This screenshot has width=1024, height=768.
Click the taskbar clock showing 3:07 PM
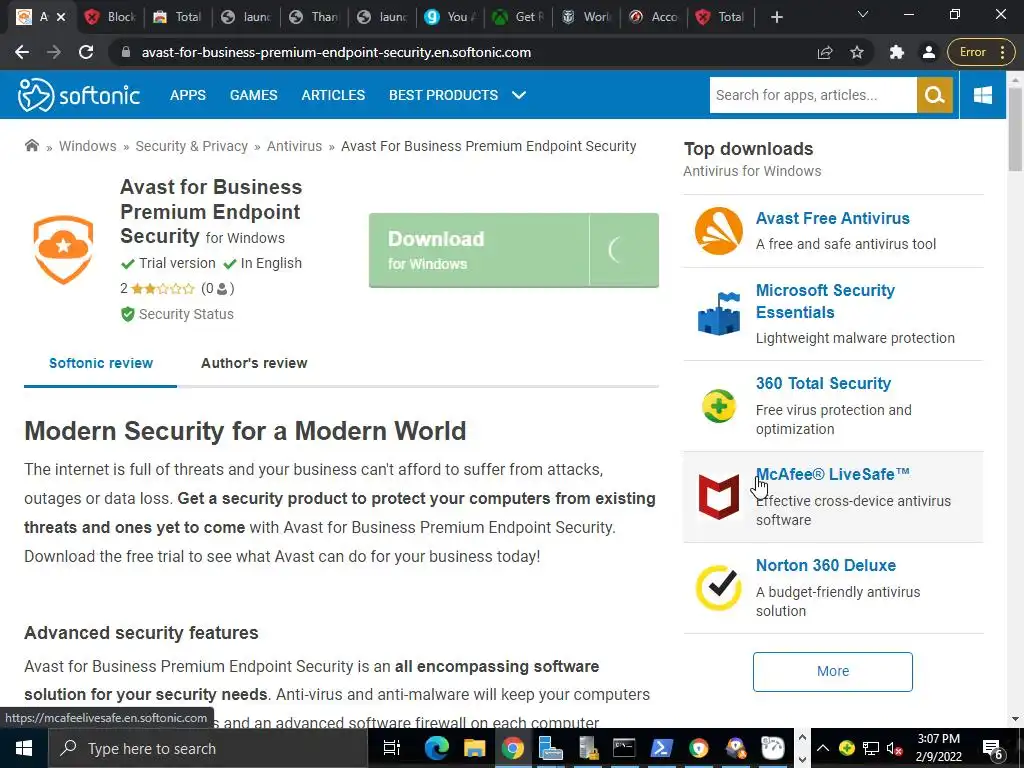(x=938, y=748)
